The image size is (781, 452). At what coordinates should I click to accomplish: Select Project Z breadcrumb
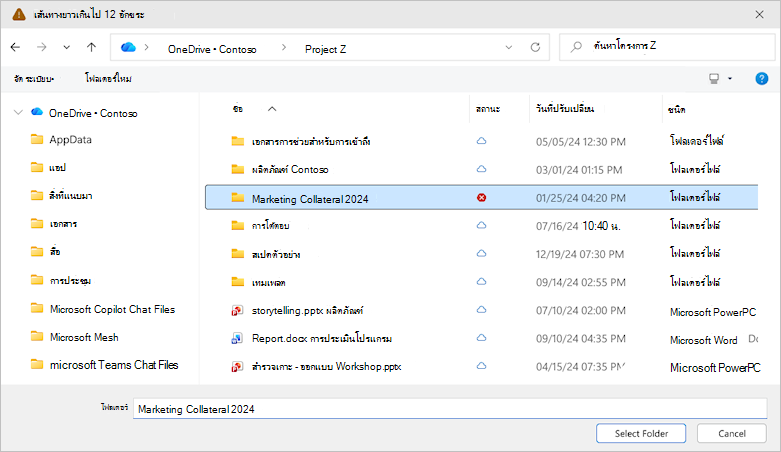(x=325, y=49)
